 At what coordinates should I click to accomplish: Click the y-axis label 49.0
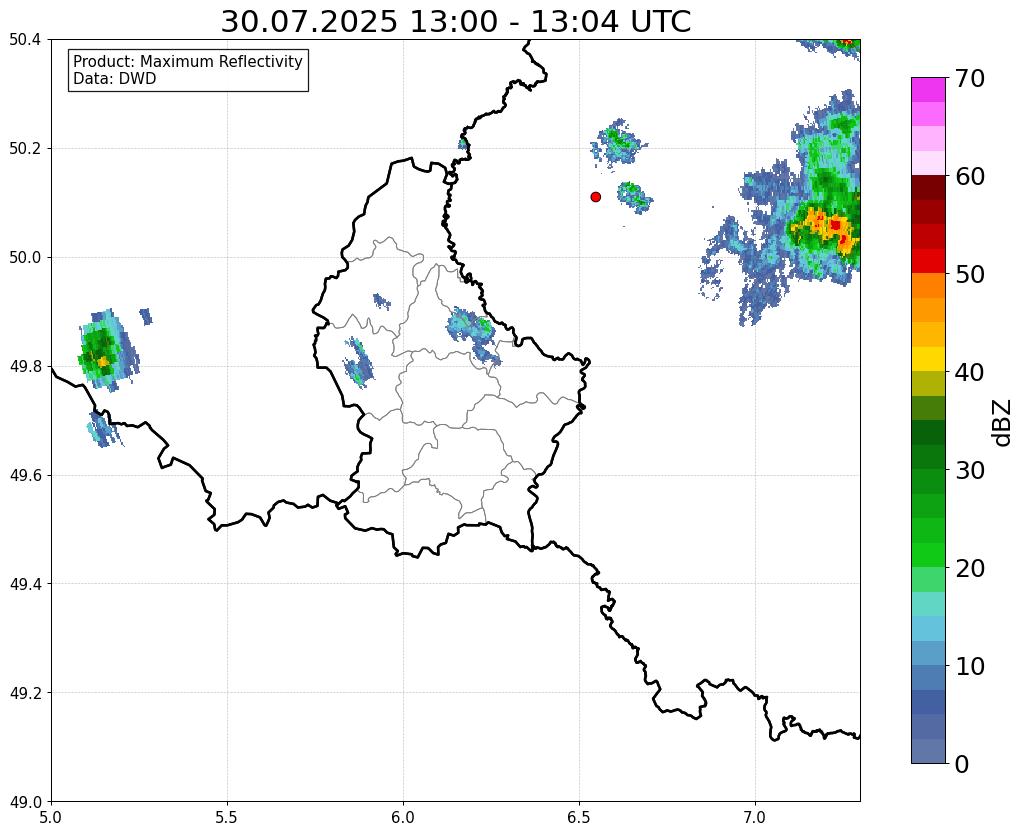point(25,802)
